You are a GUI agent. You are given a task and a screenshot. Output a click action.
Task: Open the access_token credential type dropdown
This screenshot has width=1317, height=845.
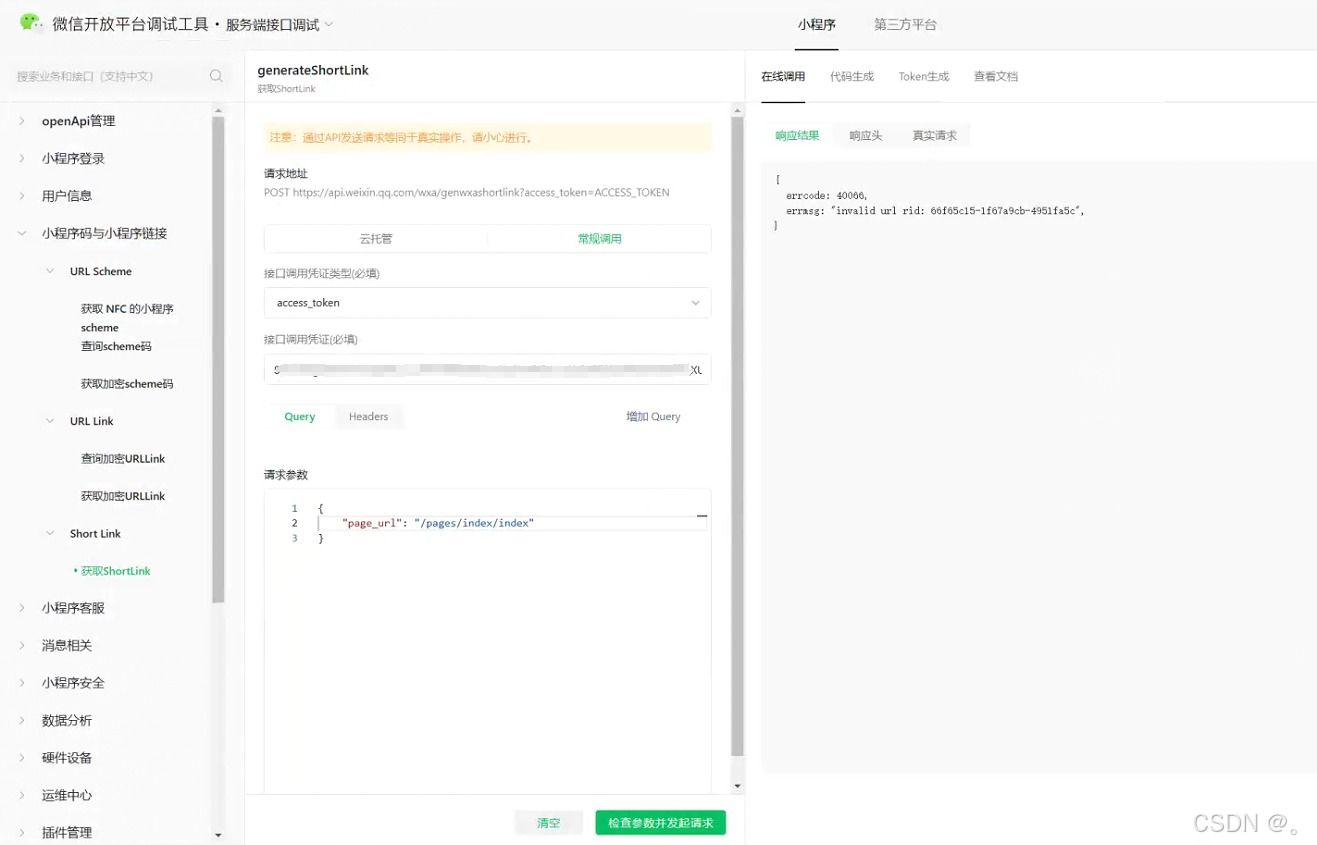point(488,303)
